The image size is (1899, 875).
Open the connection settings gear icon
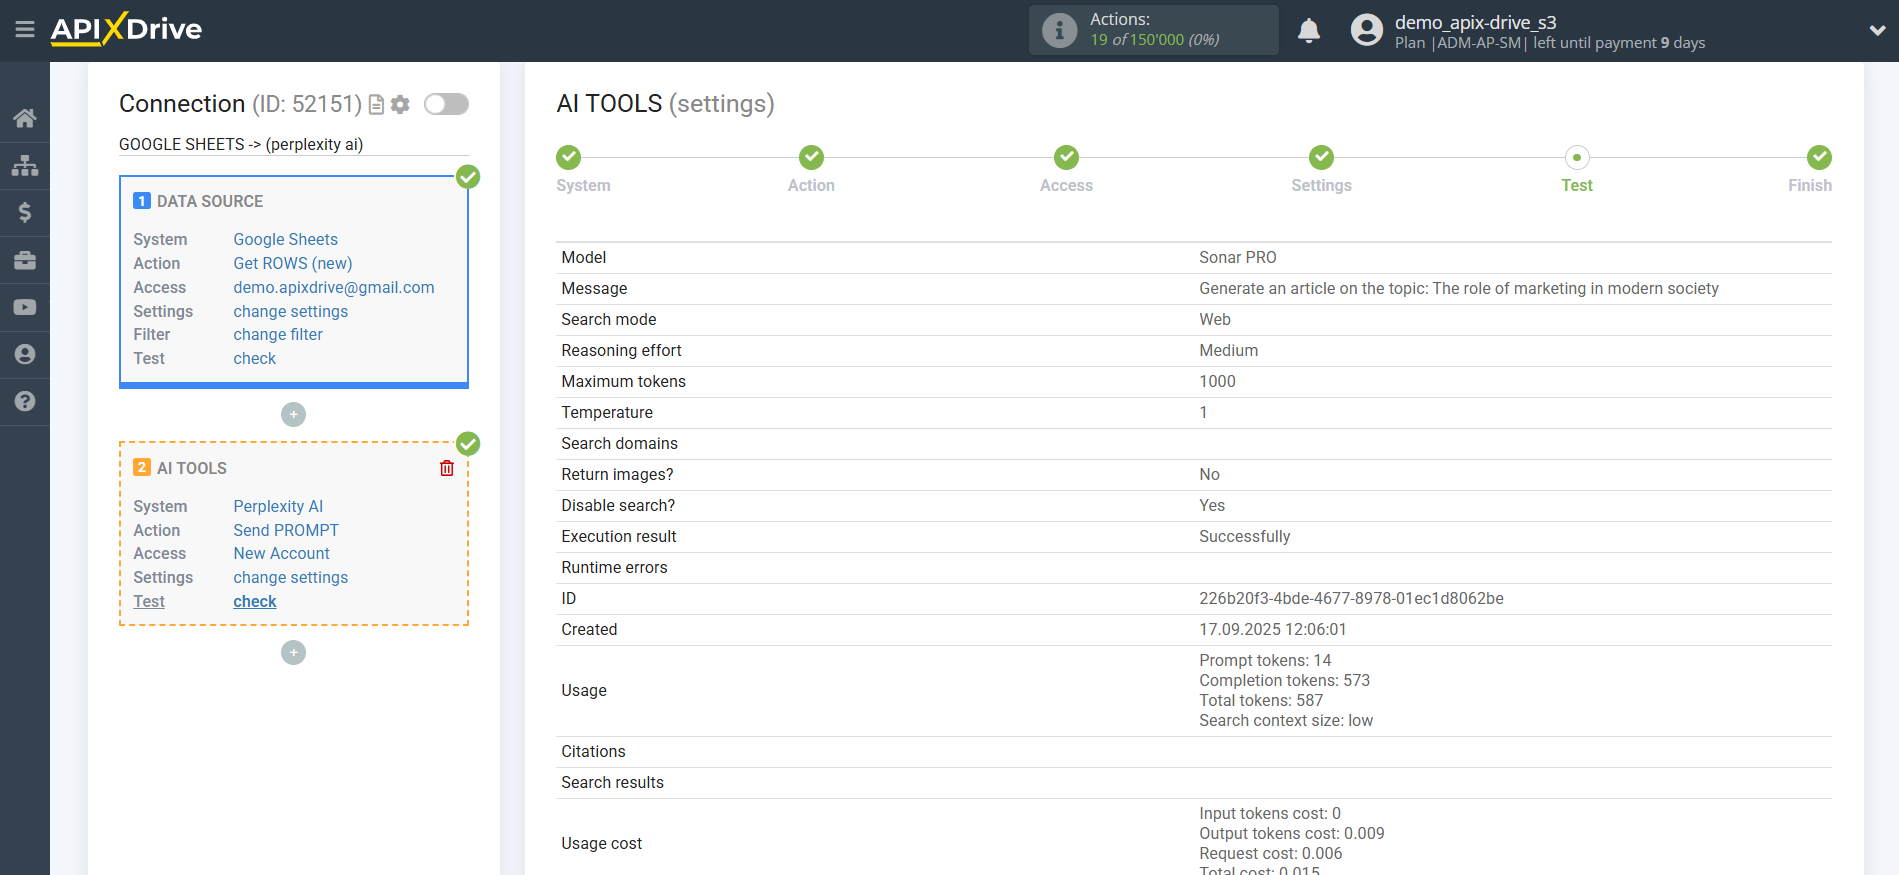click(x=400, y=104)
